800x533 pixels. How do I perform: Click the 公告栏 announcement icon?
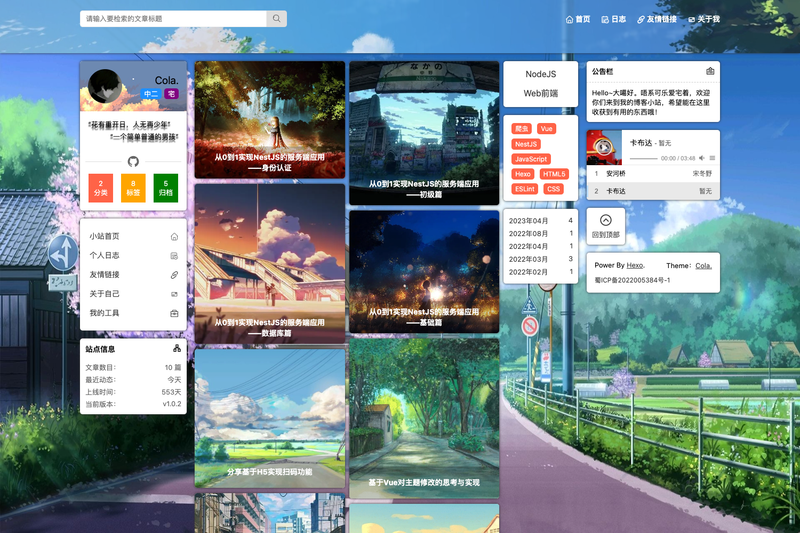(x=710, y=71)
